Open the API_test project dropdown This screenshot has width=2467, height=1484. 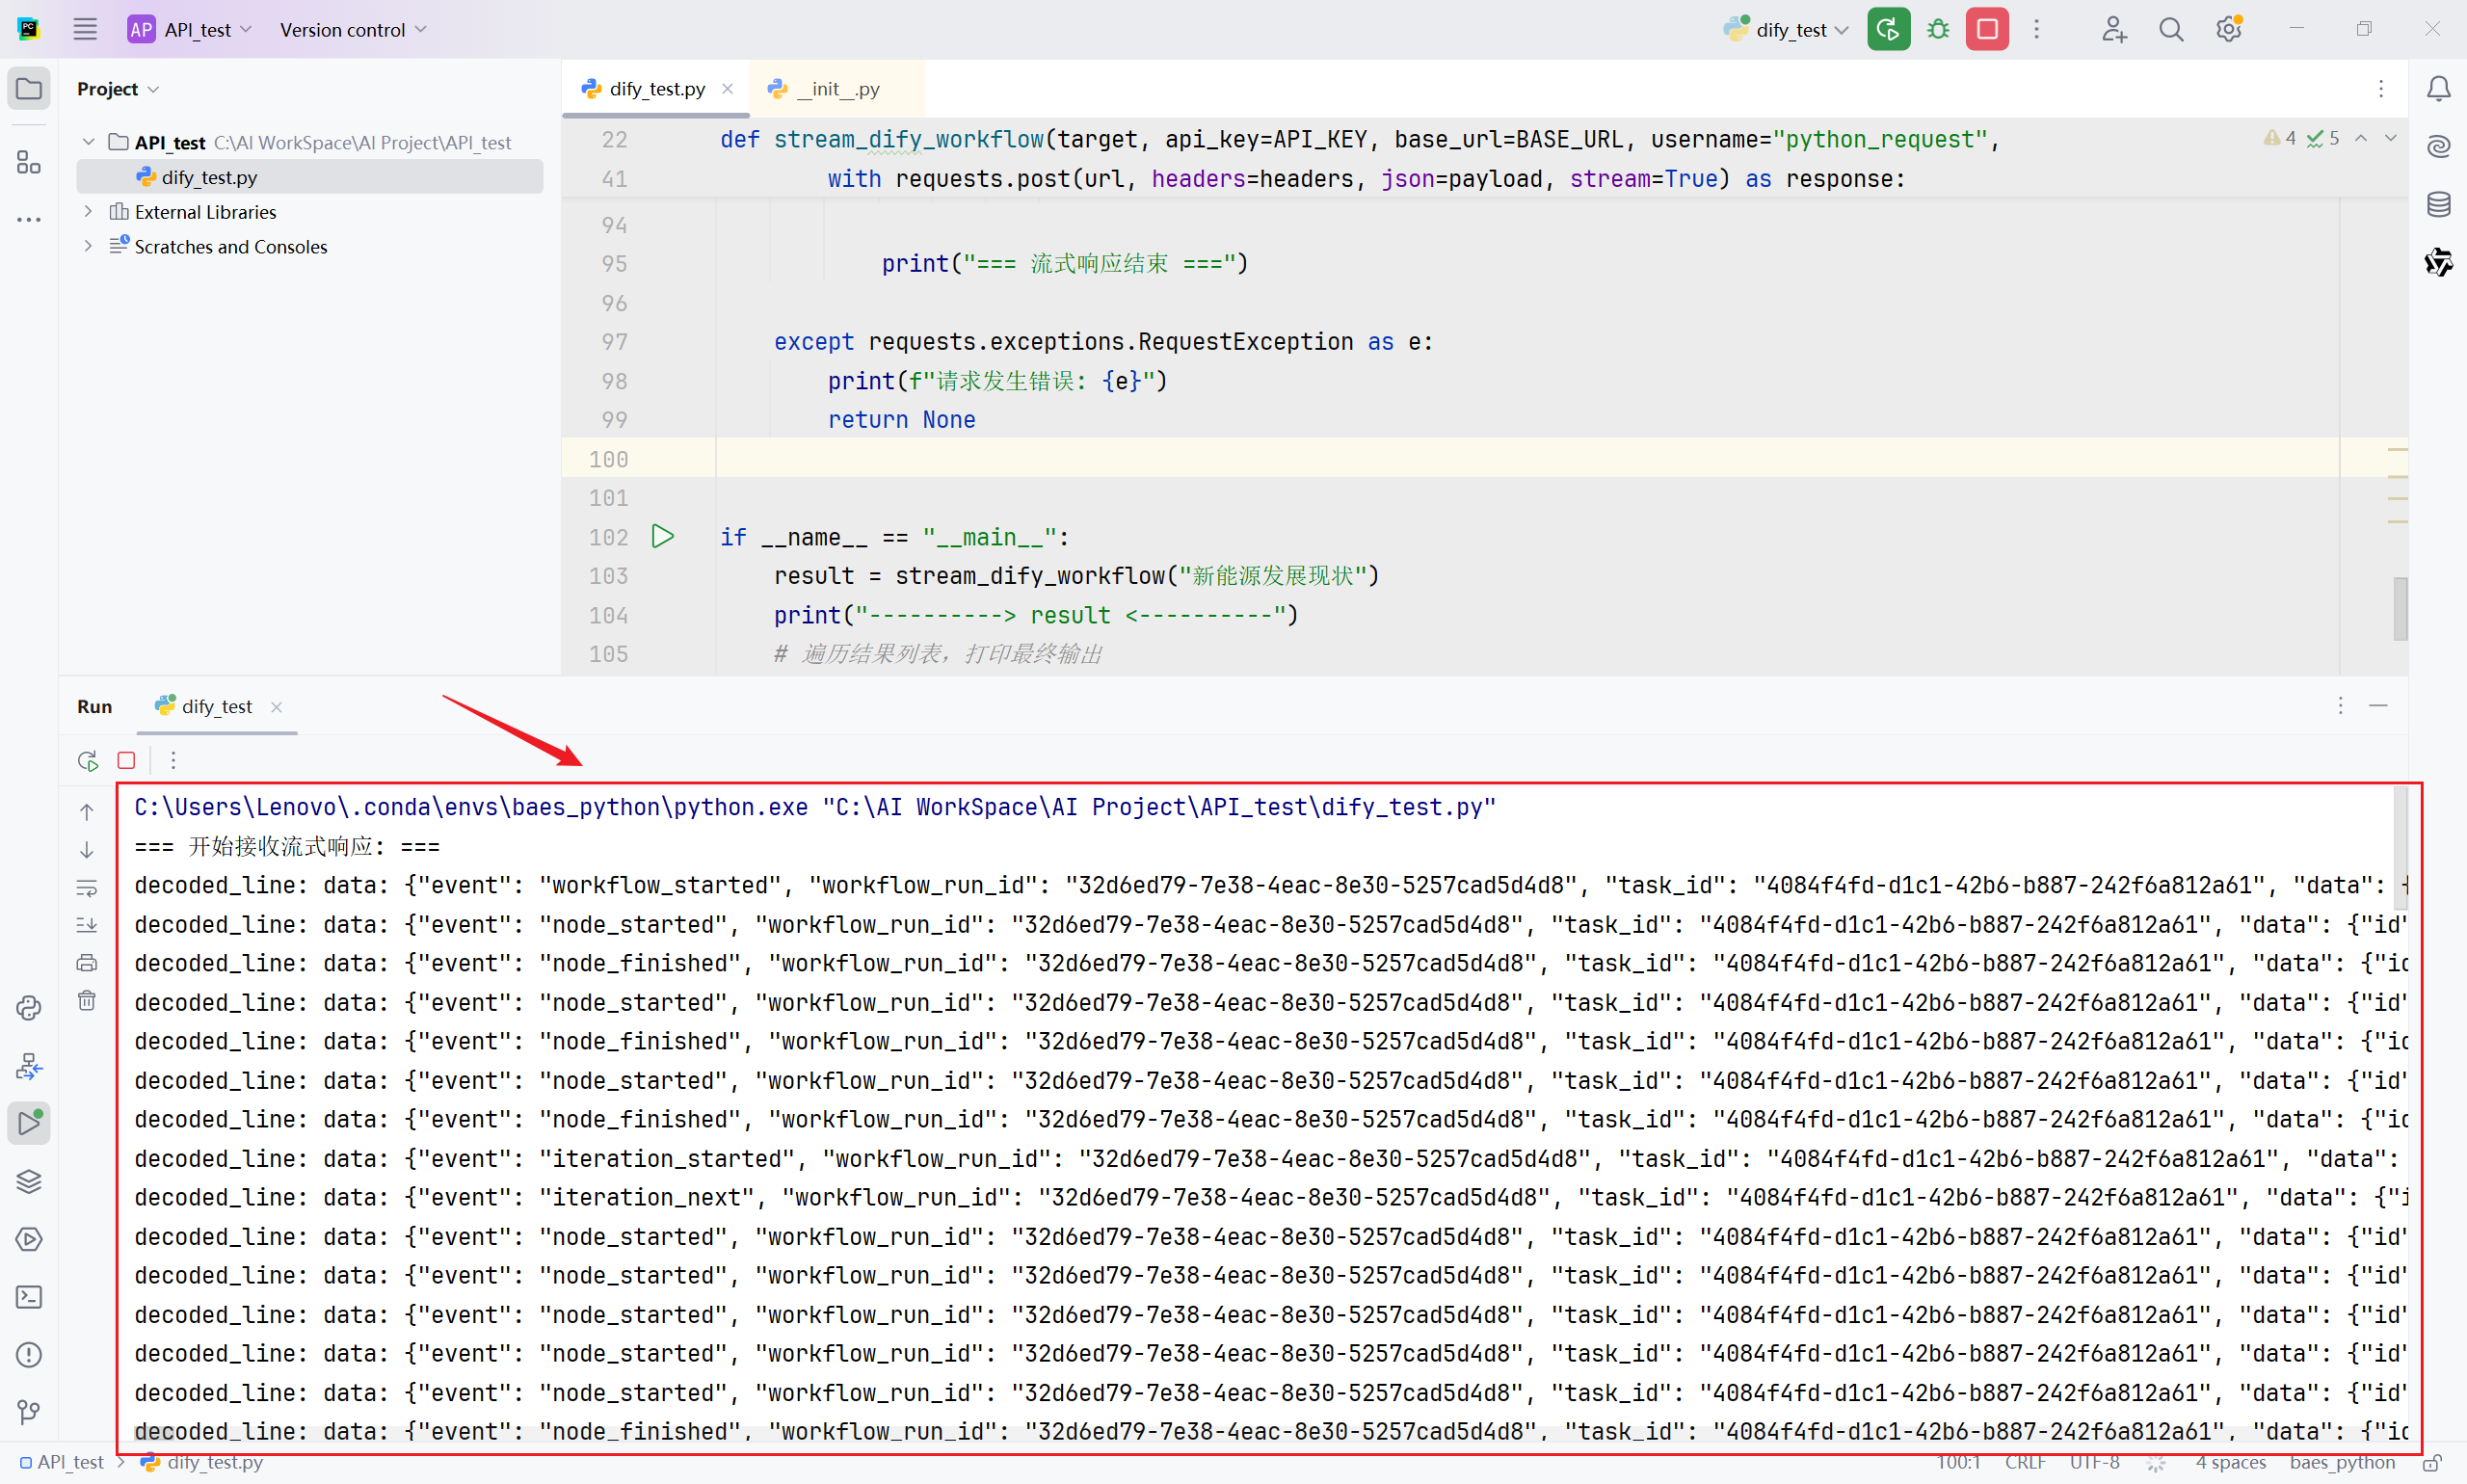(x=190, y=29)
